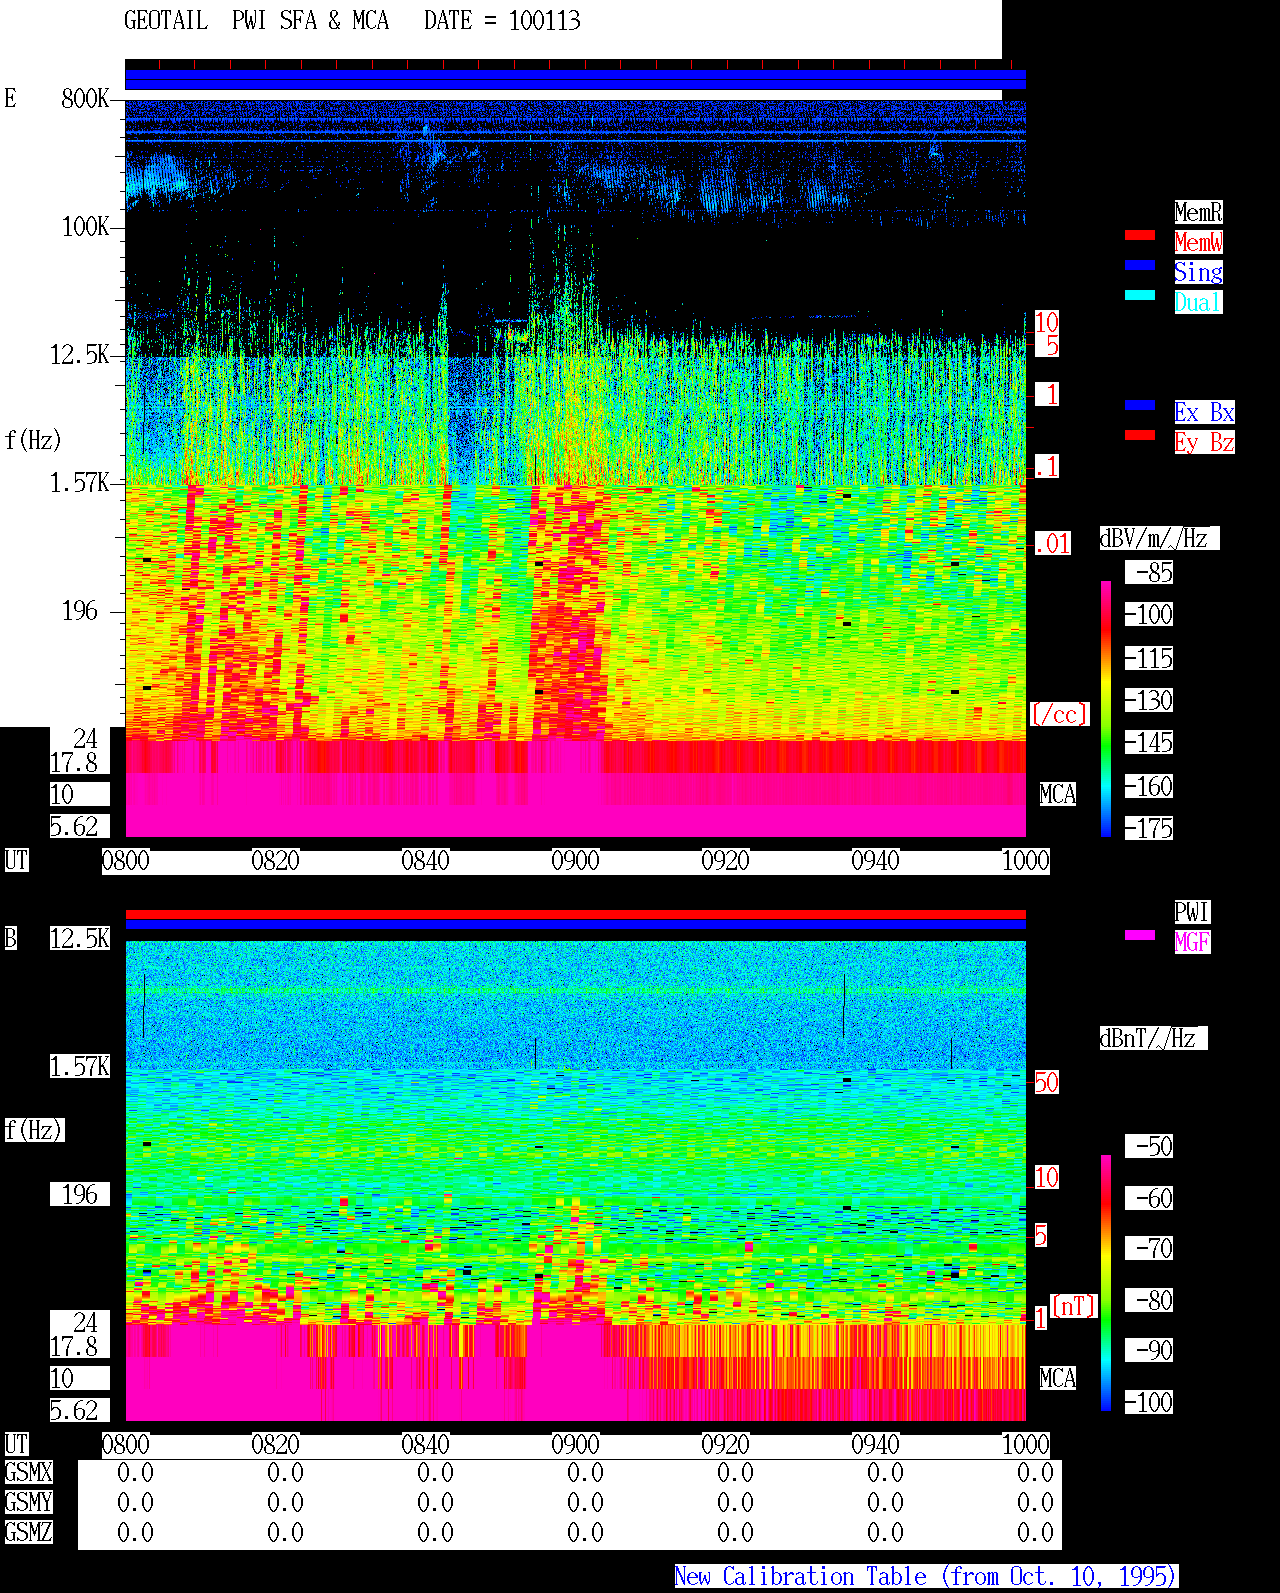Click the 800K frequency axis label
The height and width of the screenshot is (1593, 1280).
85,99
